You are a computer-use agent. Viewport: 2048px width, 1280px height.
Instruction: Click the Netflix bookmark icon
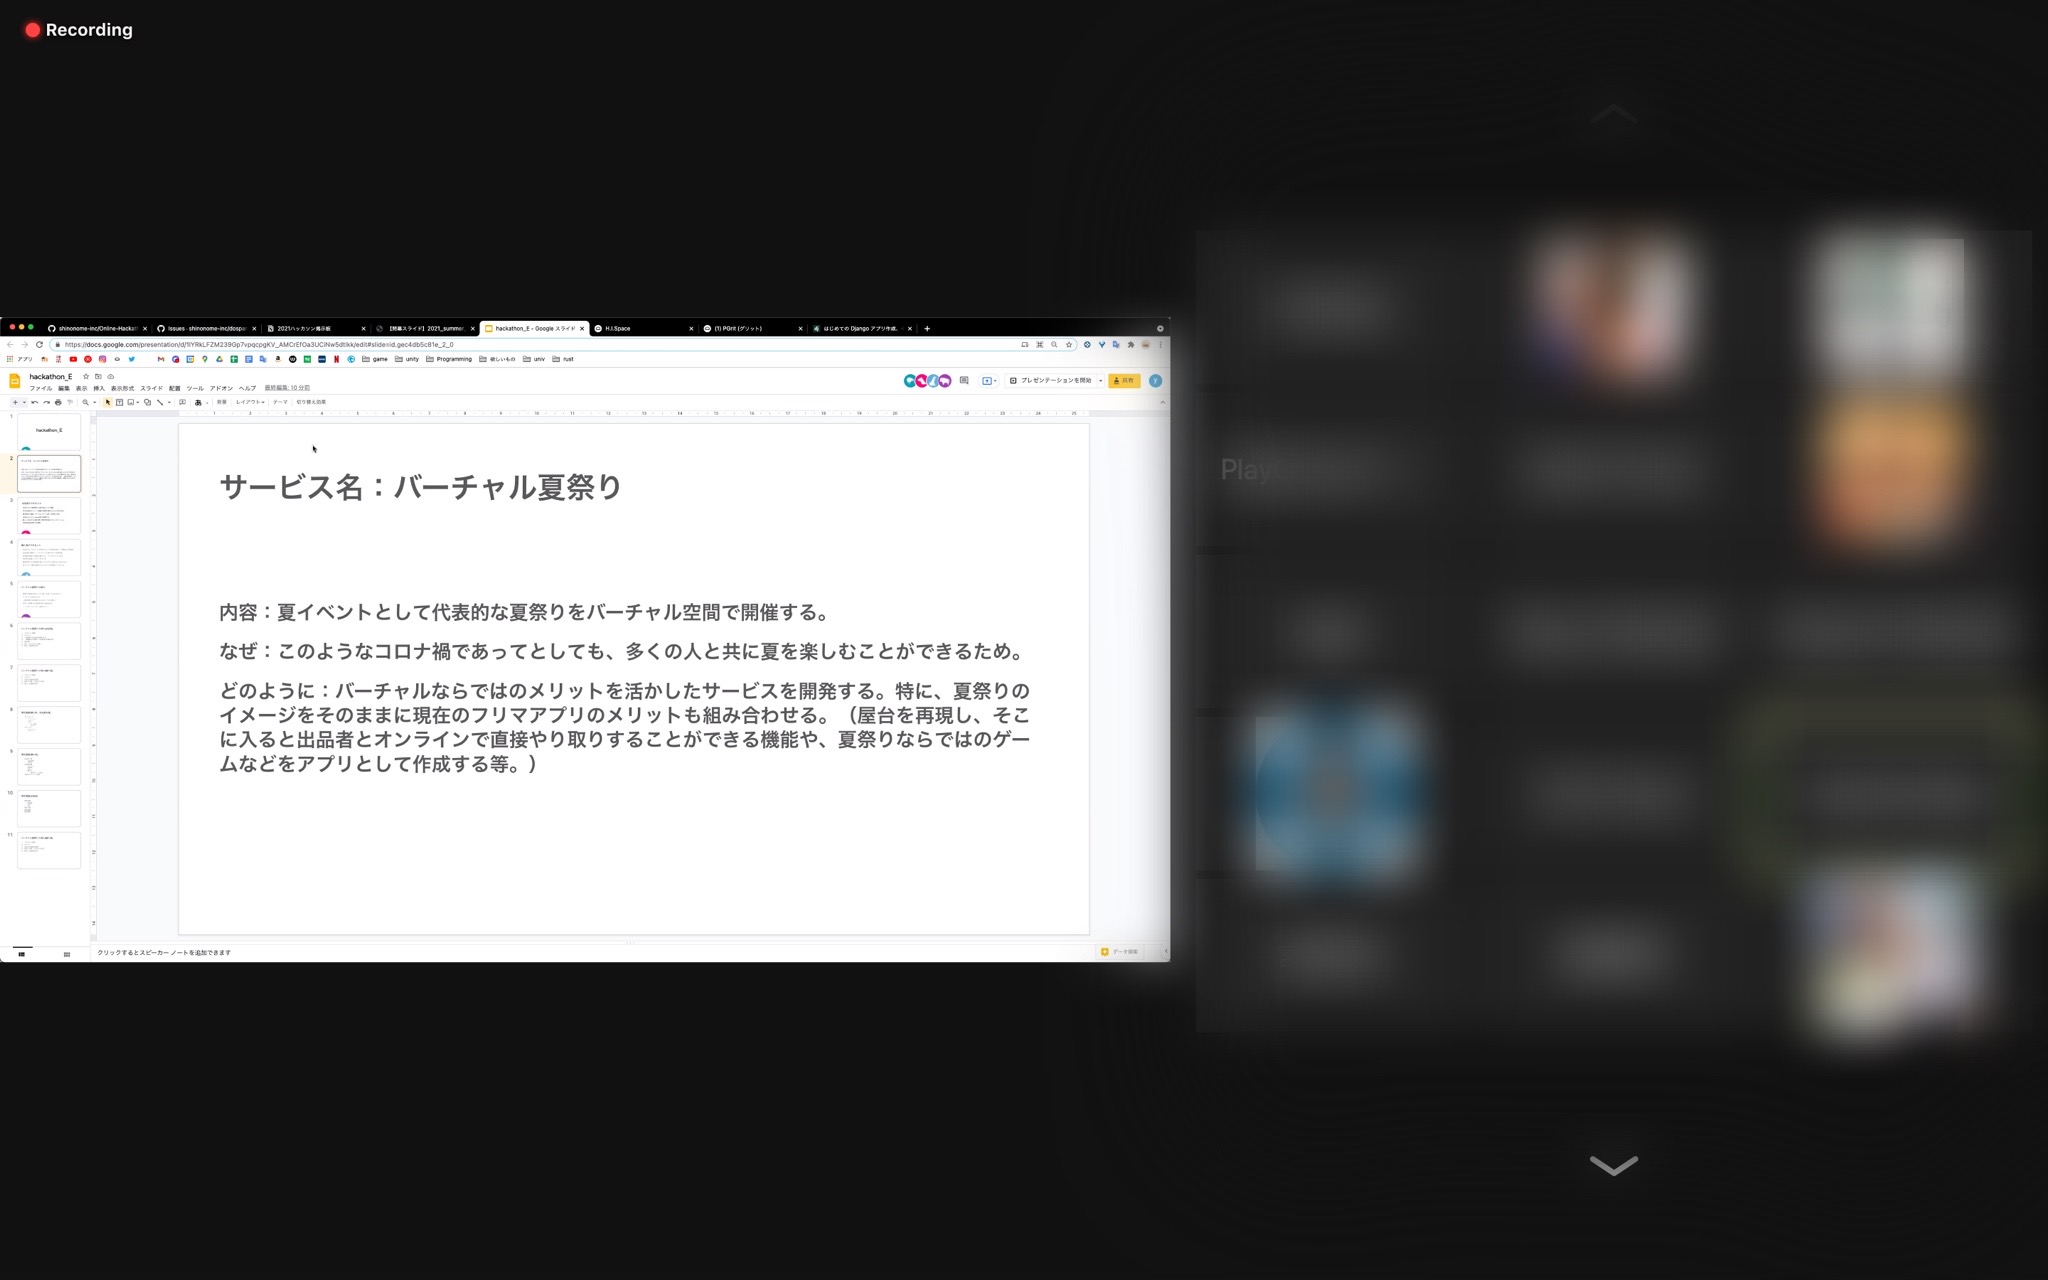[337, 359]
